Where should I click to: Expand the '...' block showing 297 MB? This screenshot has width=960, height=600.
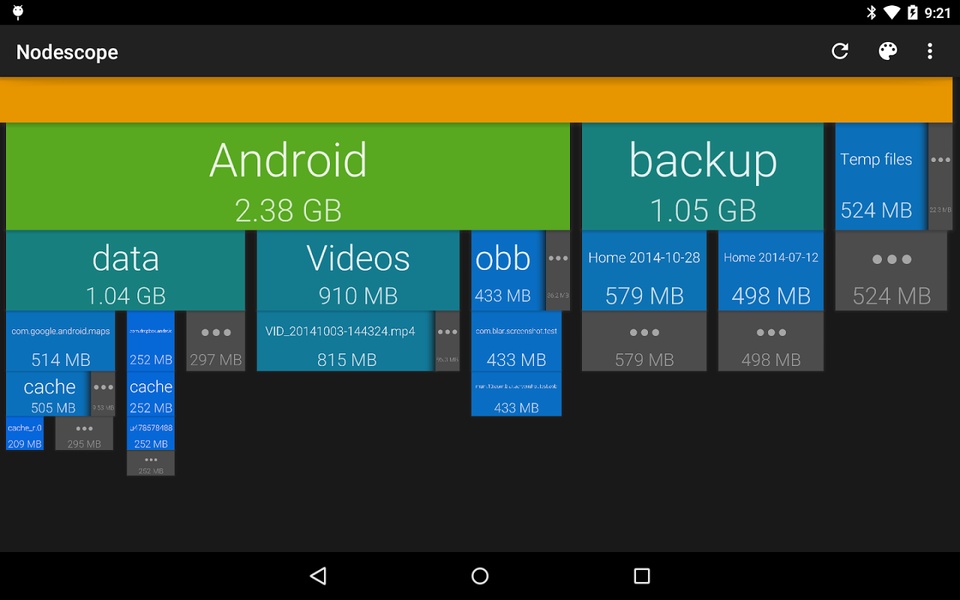(216, 341)
